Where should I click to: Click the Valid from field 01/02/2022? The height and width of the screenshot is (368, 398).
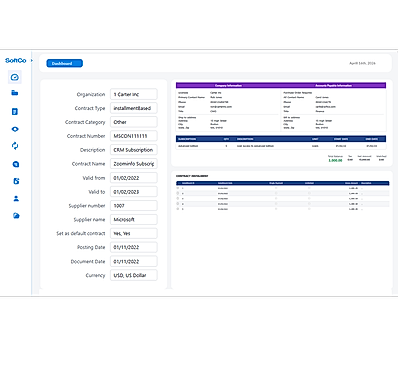[x=134, y=178]
